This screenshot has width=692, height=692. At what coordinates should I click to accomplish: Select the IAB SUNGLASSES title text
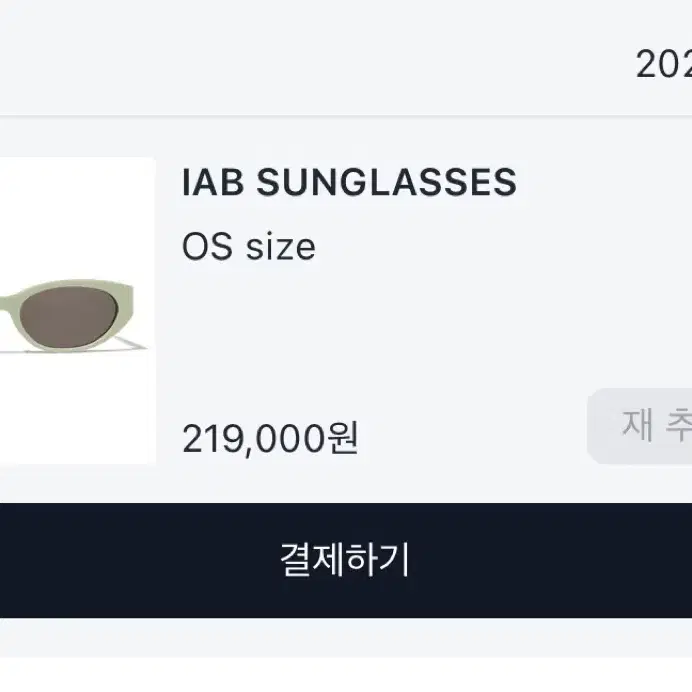349,182
